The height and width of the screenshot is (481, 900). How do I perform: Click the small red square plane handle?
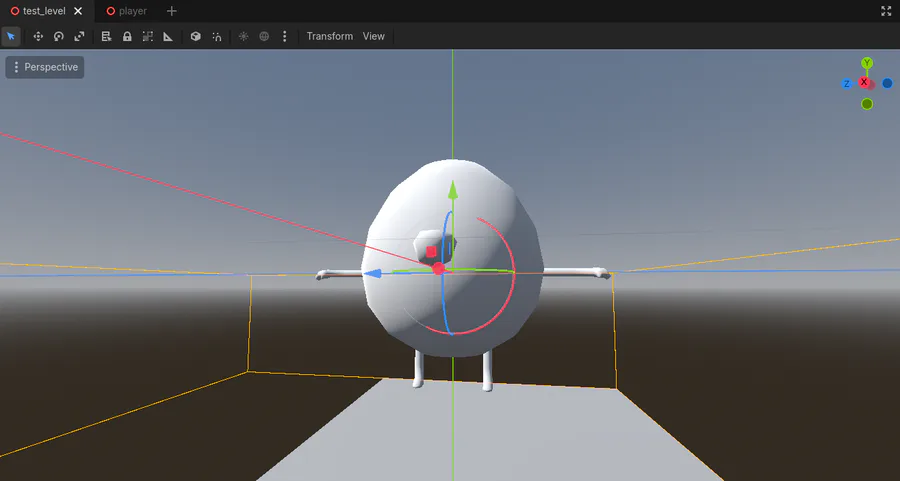(431, 252)
